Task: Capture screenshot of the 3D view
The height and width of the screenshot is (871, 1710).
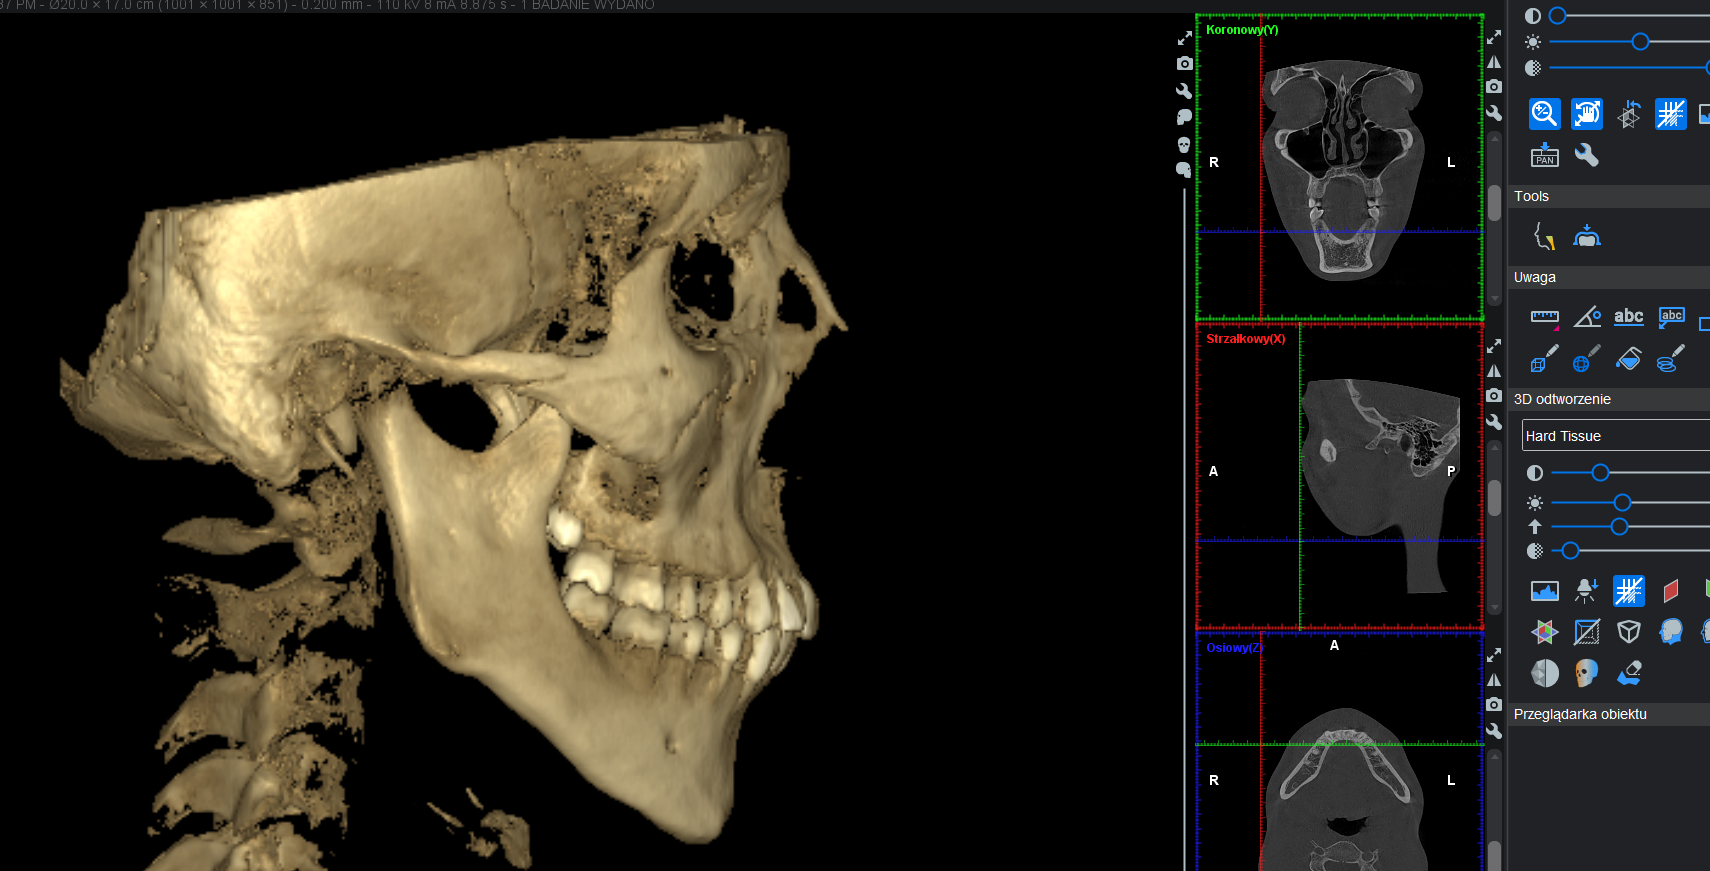Action: coord(1184,64)
